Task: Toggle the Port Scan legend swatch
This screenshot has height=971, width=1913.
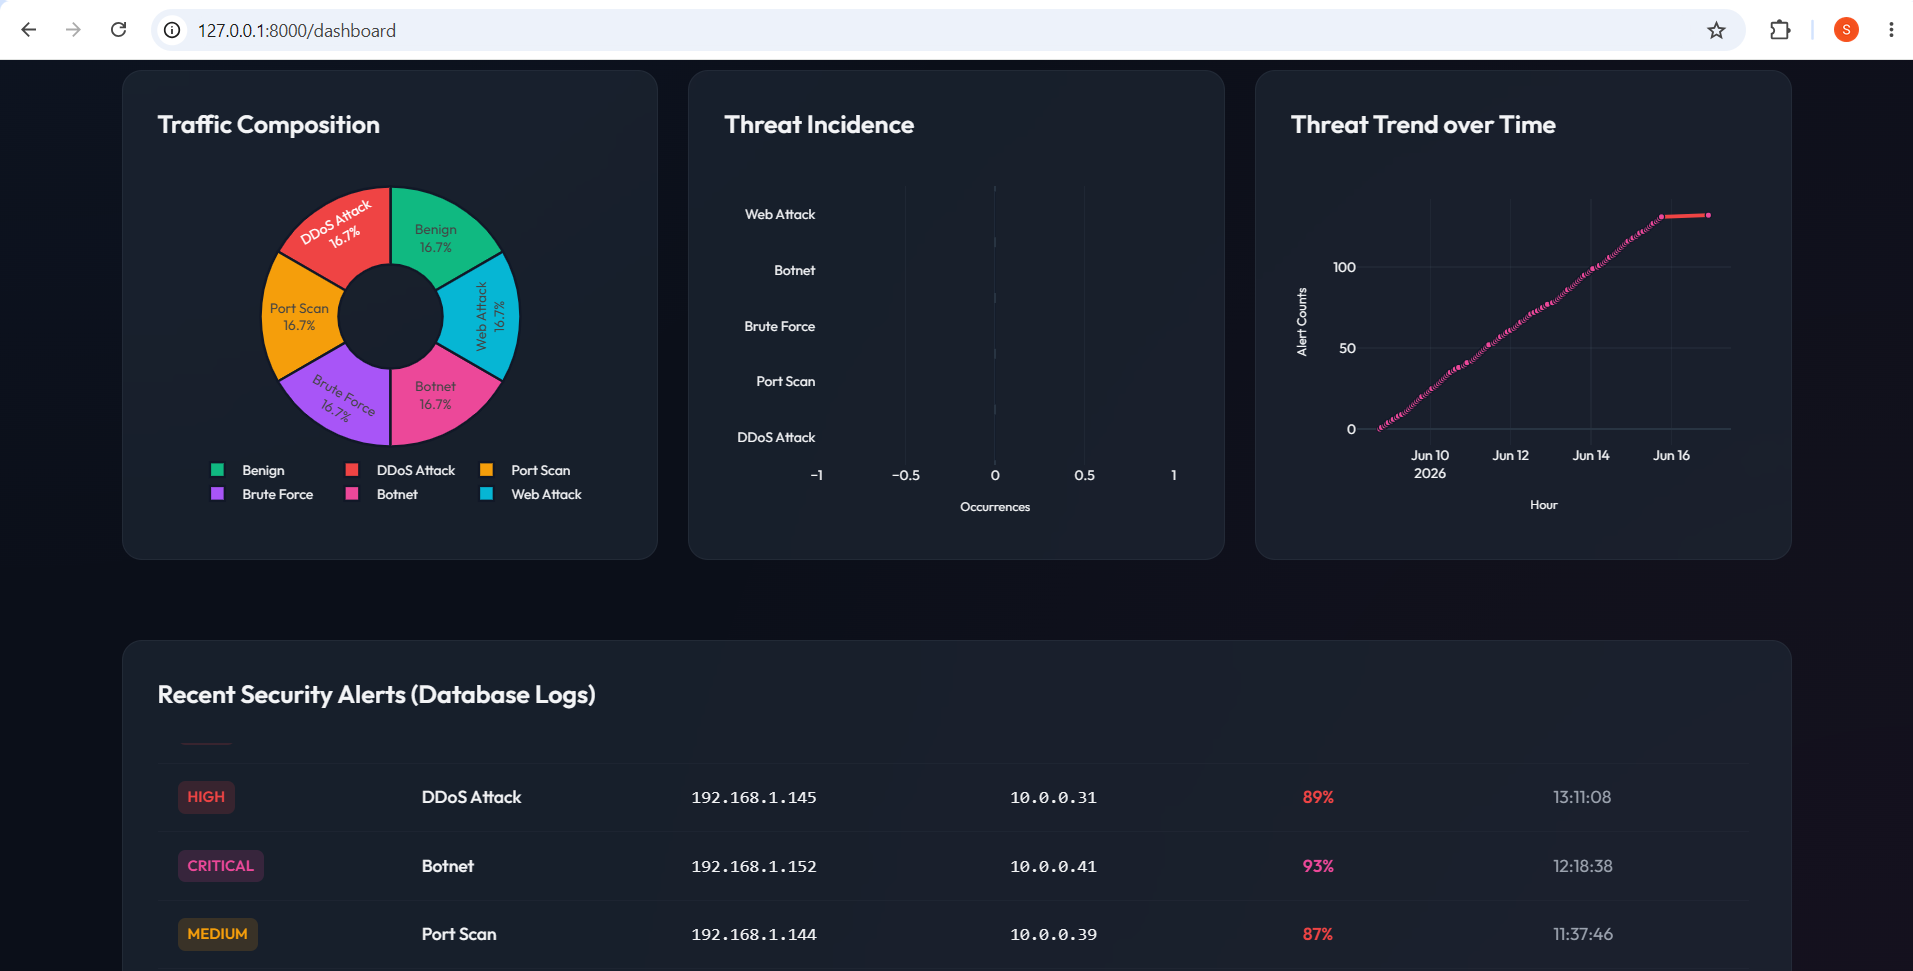Action: pyautogui.click(x=486, y=470)
